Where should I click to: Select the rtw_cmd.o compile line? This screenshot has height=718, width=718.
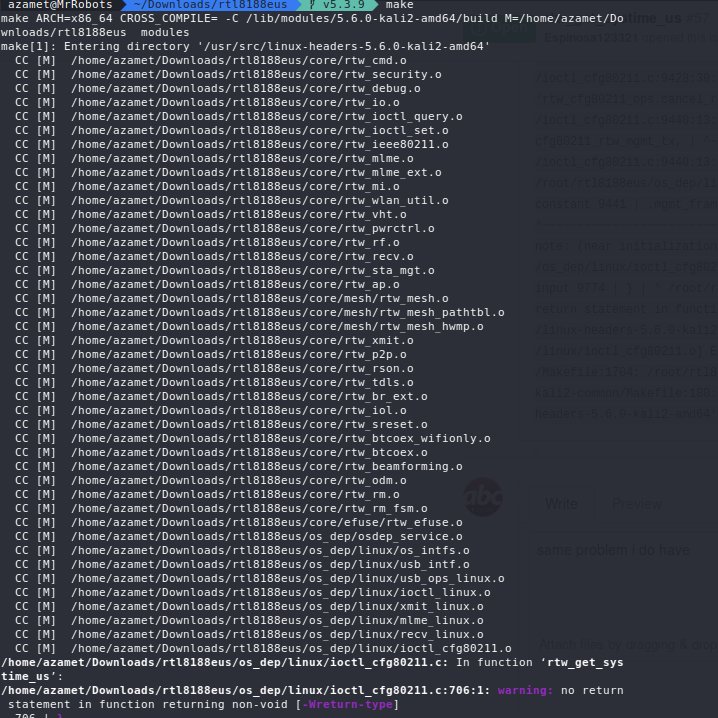(x=211, y=60)
